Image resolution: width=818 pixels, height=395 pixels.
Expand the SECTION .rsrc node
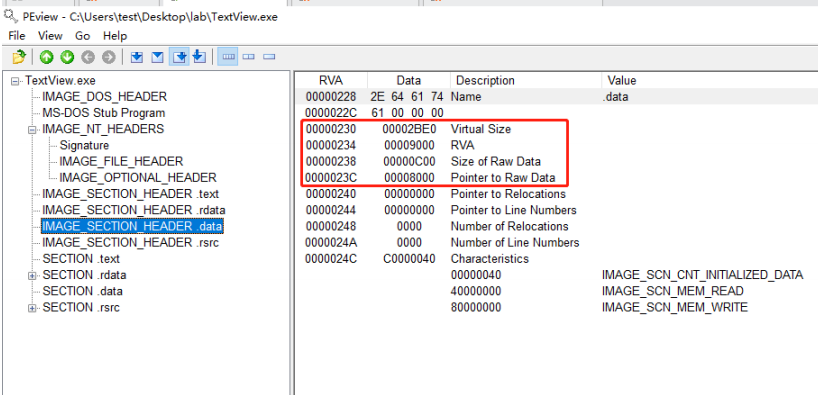pos(32,308)
